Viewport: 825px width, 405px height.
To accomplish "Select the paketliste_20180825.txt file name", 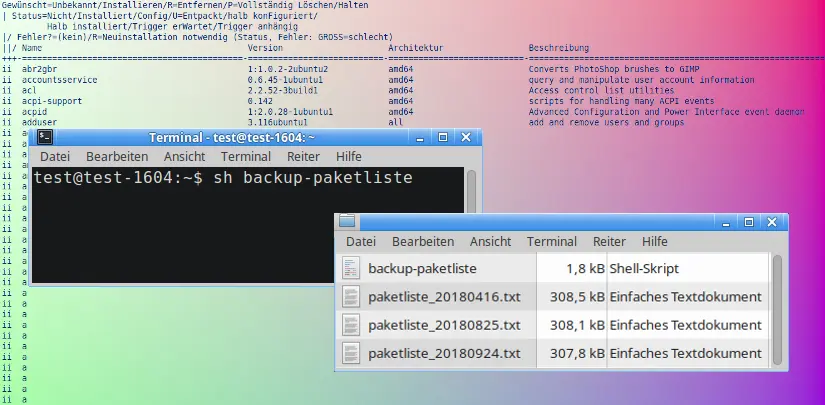I will click(444, 325).
